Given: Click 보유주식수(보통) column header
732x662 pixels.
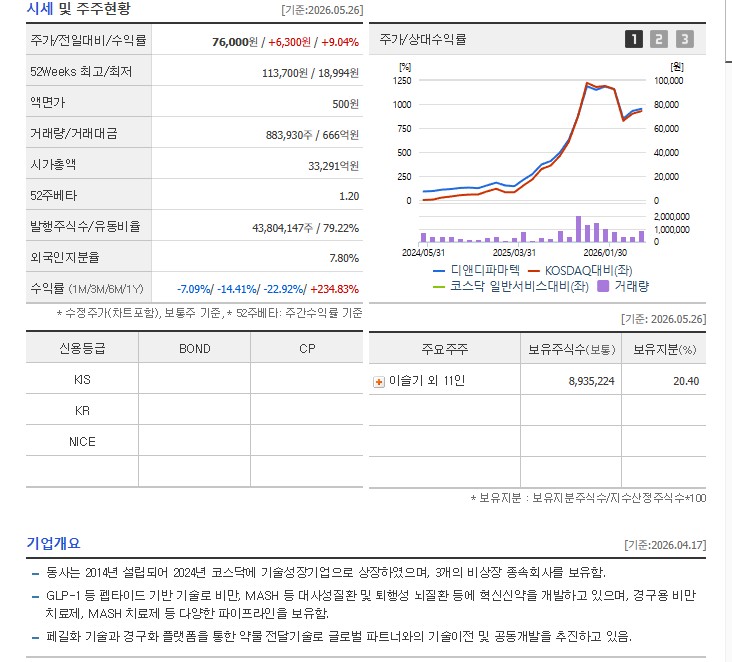Looking at the screenshot, I should pos(571,350).
